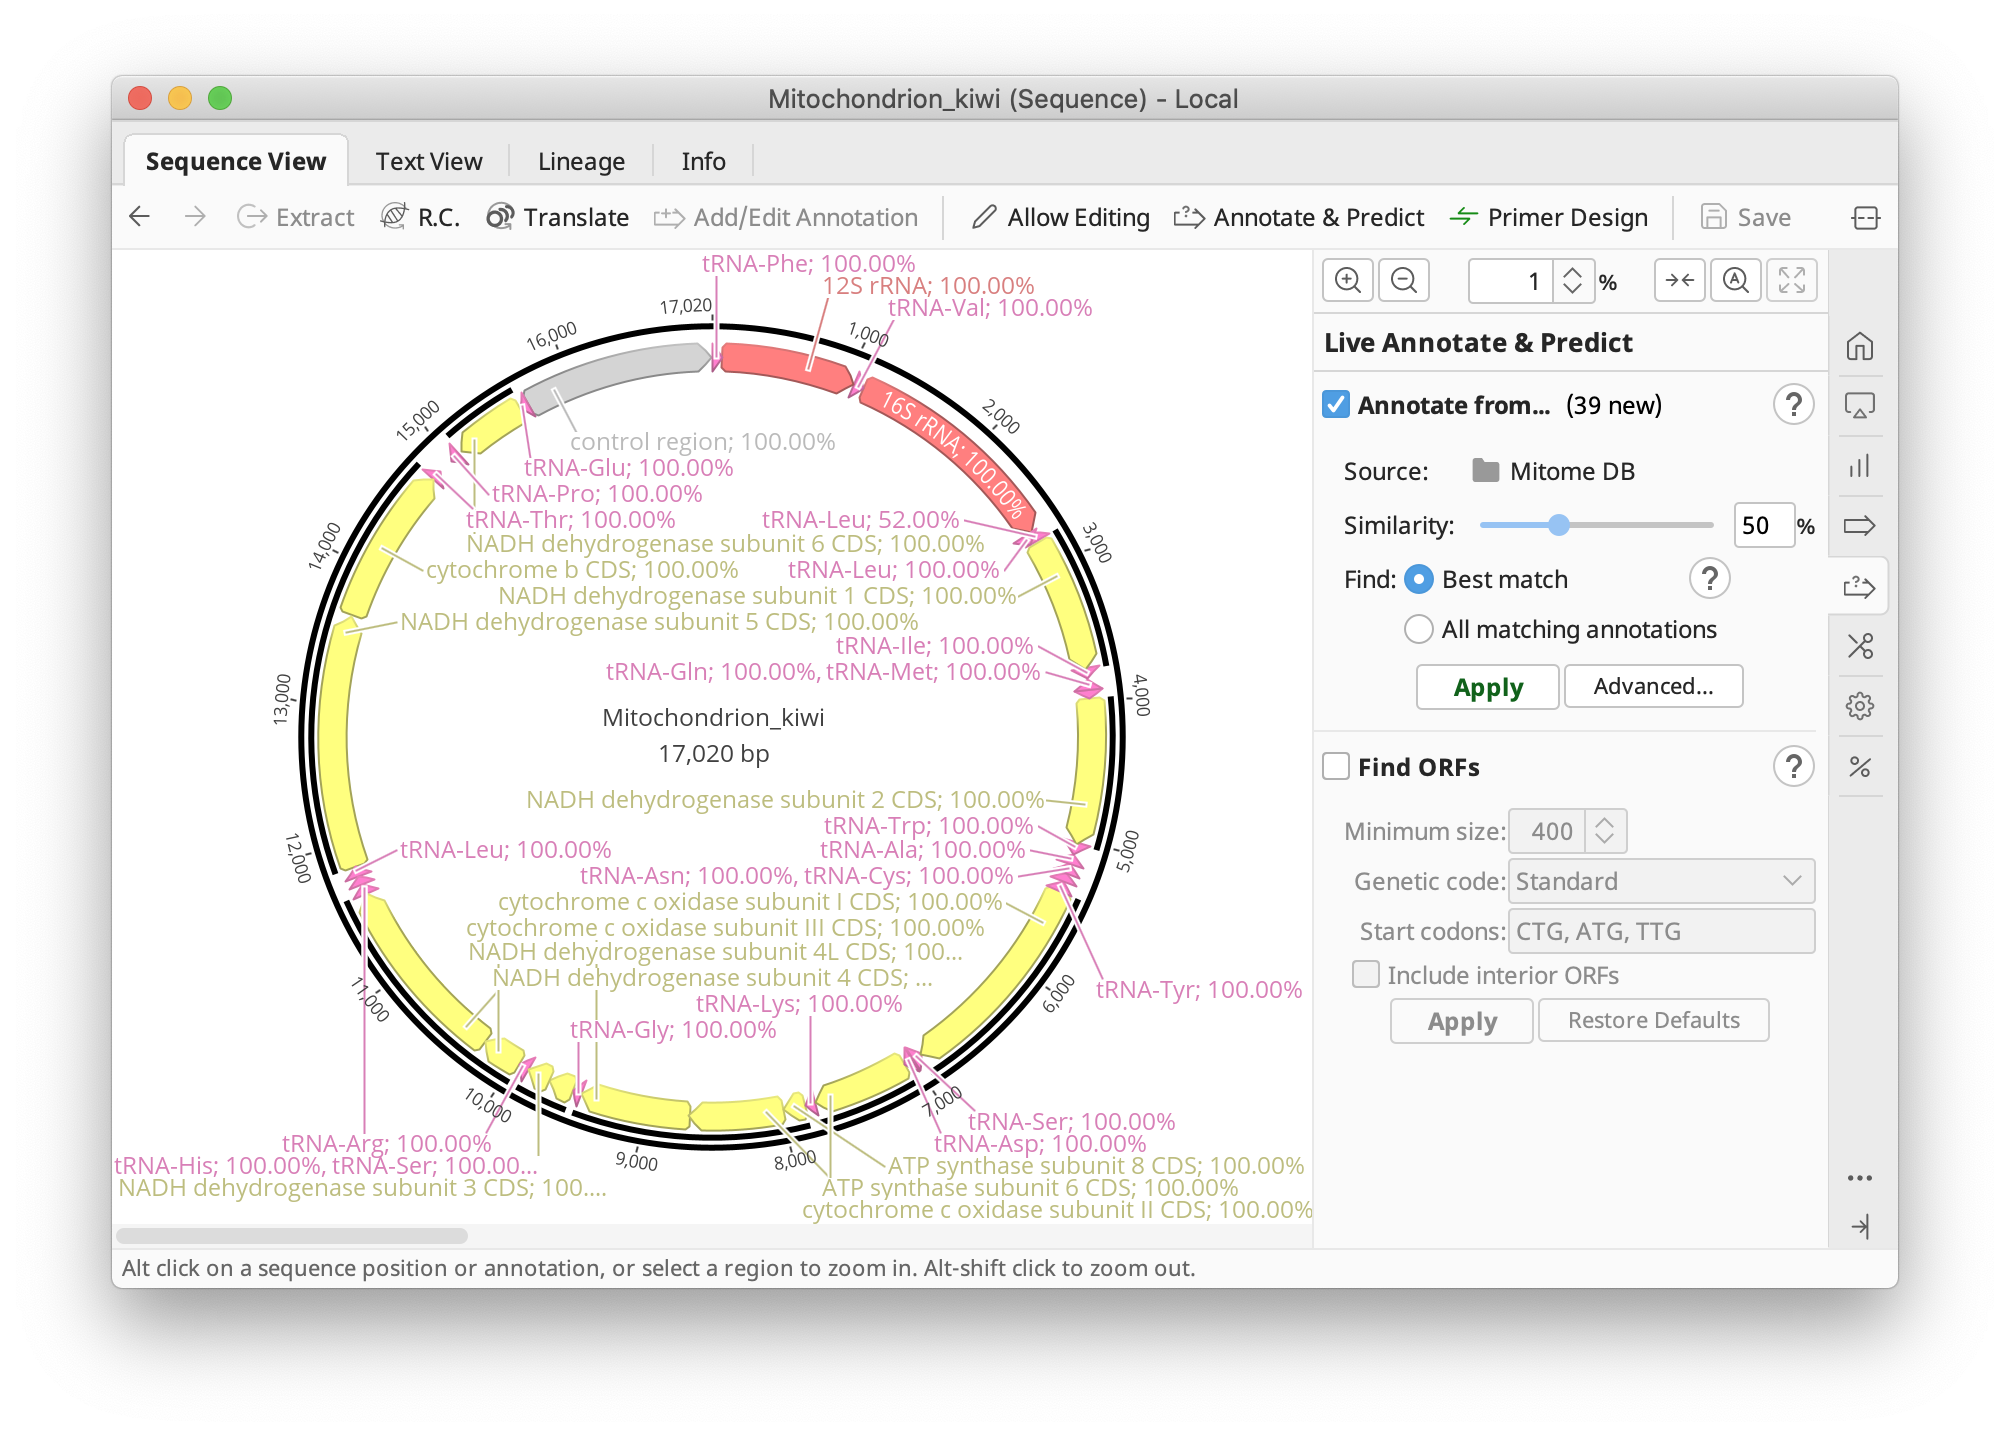Image resolution: width=2010 pixels, height=1436 pixels.
Task: Click the zoom out magnifier icon
Action: tap(1404, 281)
